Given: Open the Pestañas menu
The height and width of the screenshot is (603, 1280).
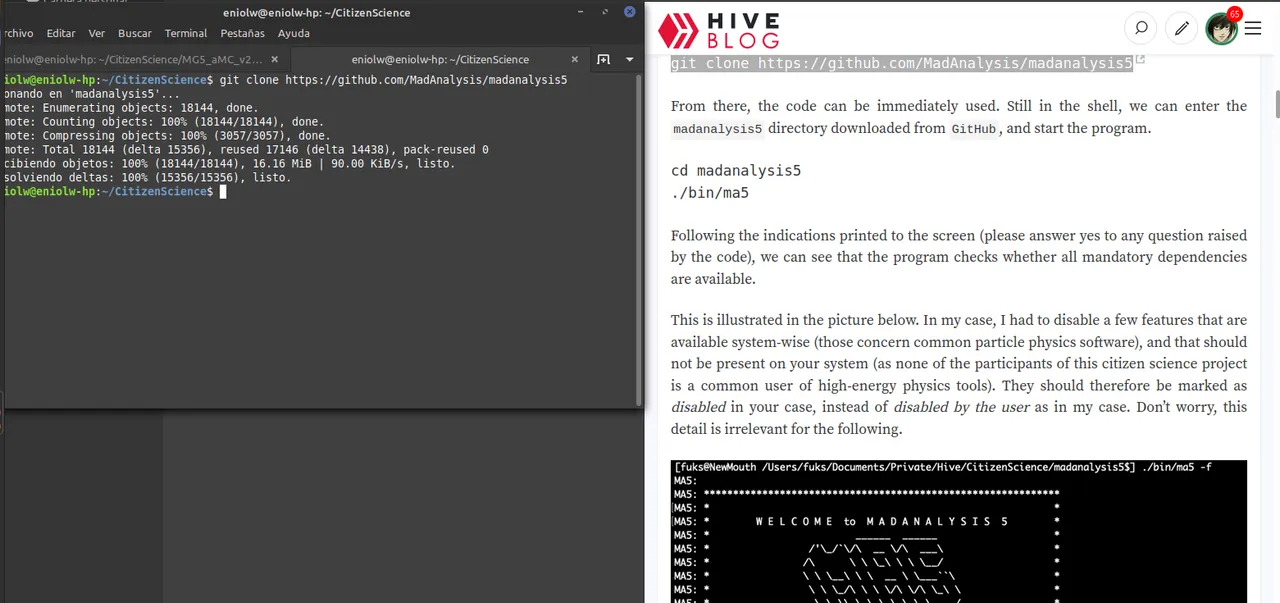Looking at the screenshot, I should coord(243,33).
